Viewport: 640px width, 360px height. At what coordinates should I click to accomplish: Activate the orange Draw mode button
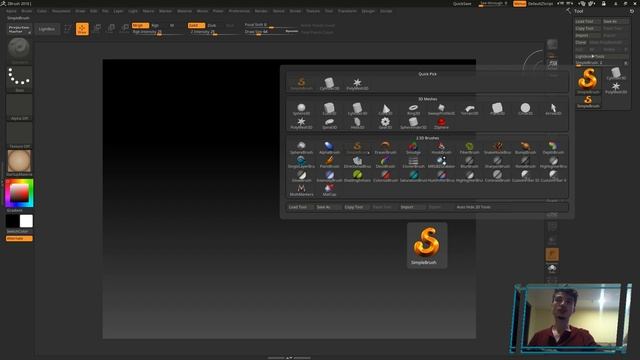click(82, 29)
